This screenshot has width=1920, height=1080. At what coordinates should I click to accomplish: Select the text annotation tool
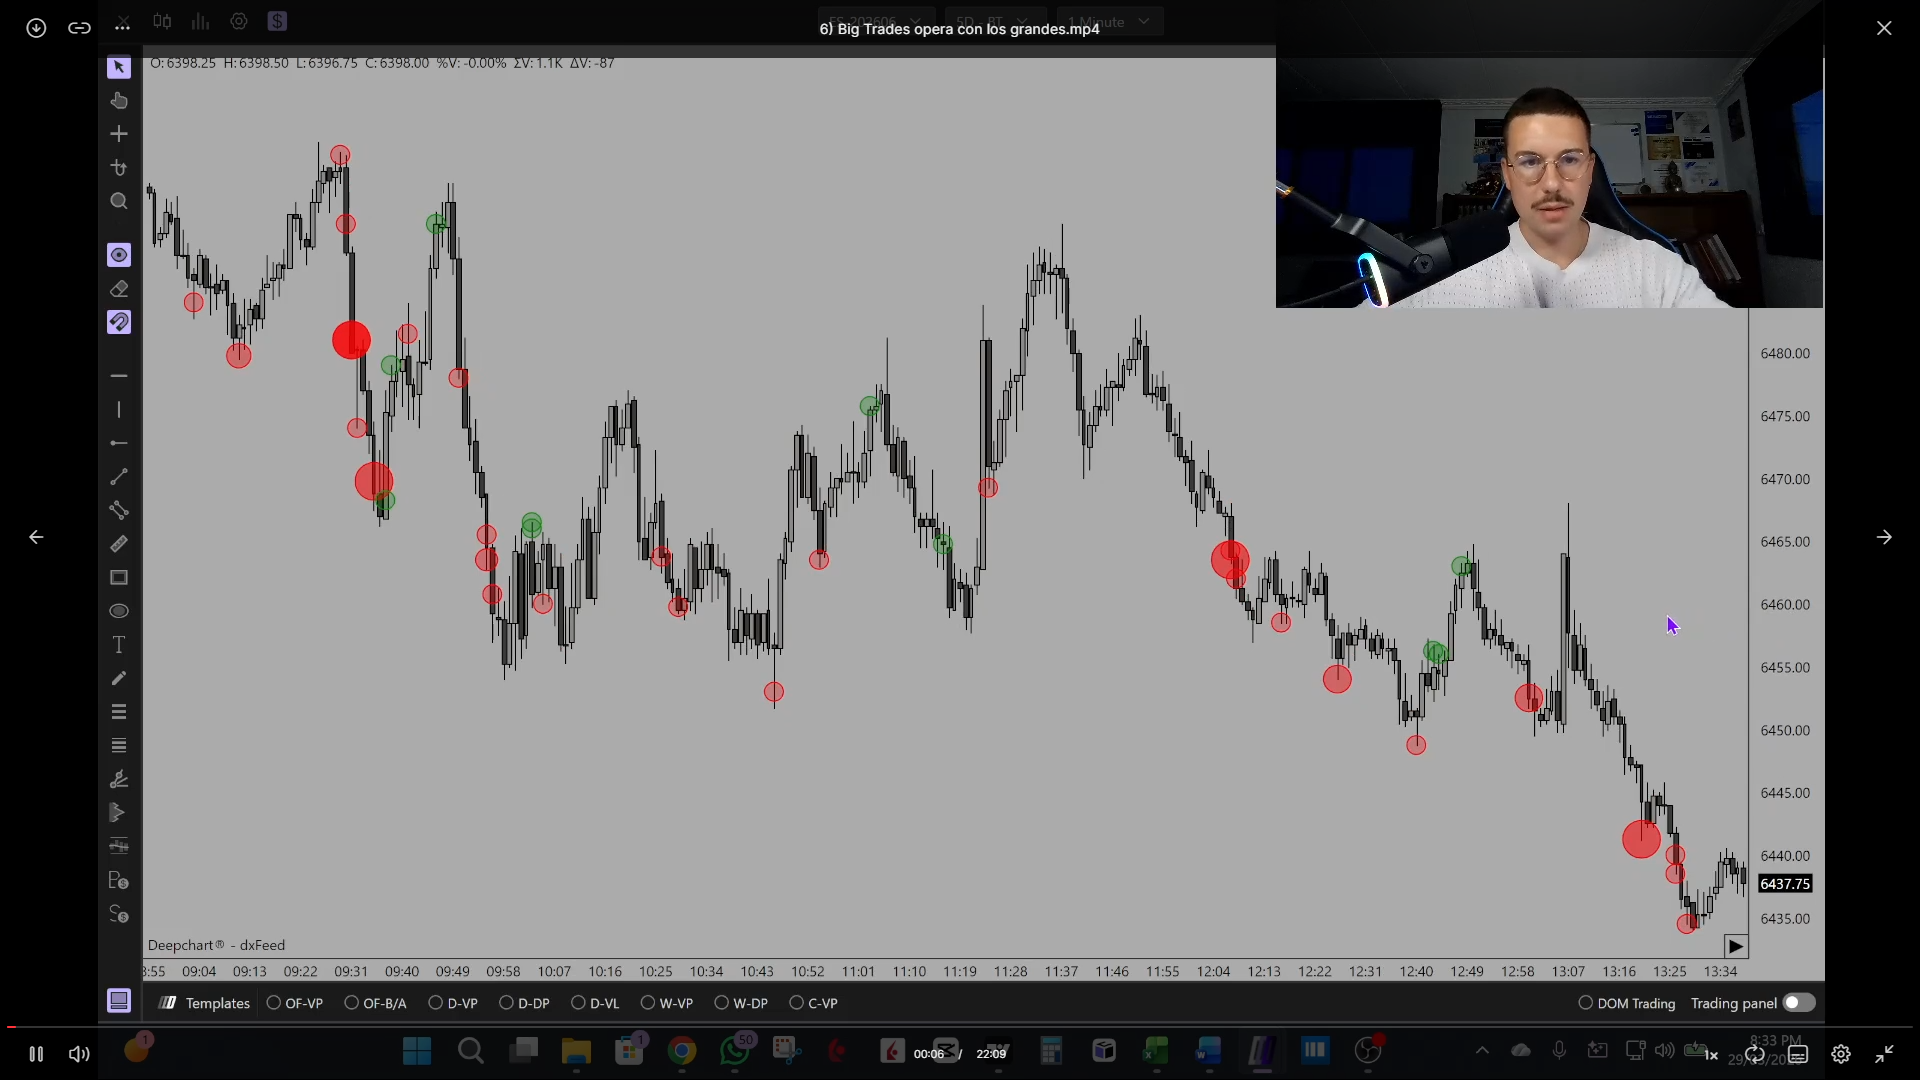pyautogui.click(x=119, y=645)
